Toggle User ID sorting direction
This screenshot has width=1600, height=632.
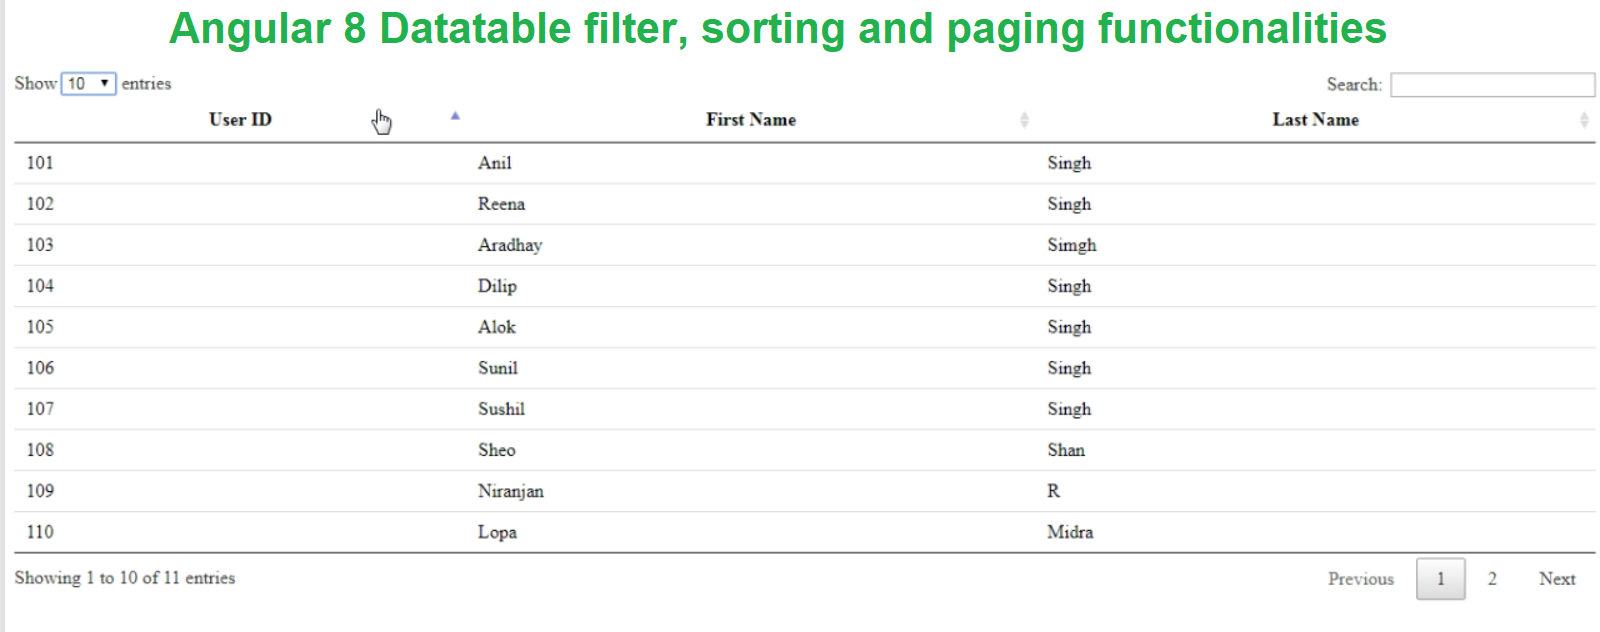coord(239,119)
